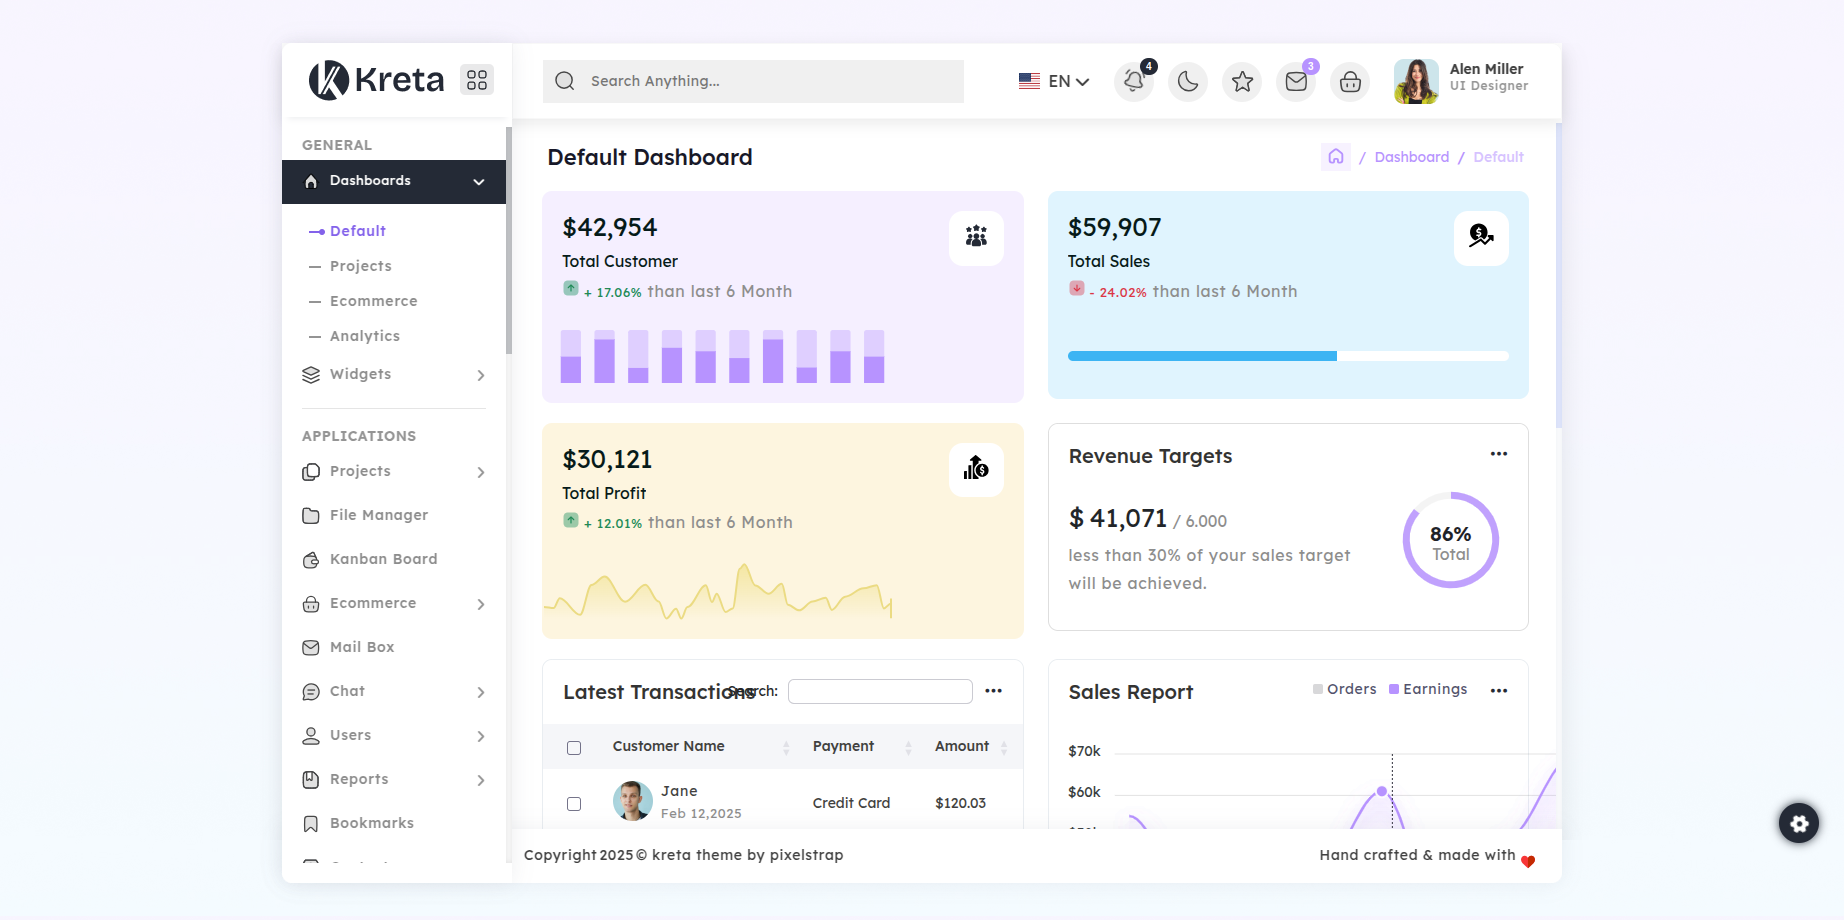Screen dimensions: 1844x920
Task: Check the select-all checkbox in table header
Action: pos(574,748)
